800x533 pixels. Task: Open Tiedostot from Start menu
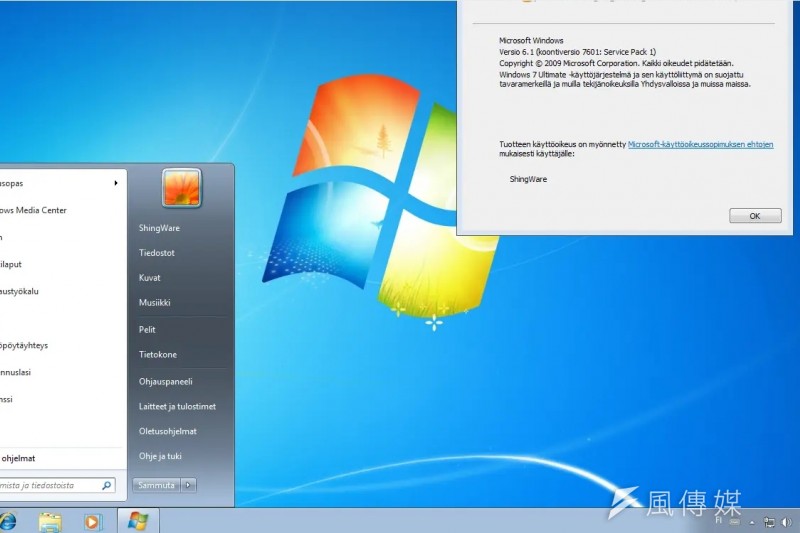click(x=157, y=252)
